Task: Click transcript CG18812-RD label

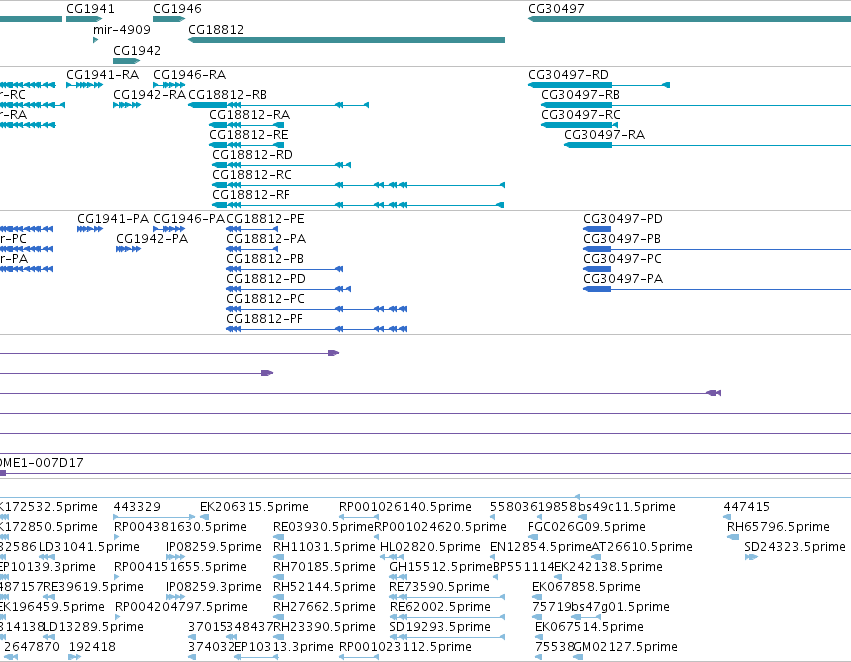Action: tap(252, 155)
